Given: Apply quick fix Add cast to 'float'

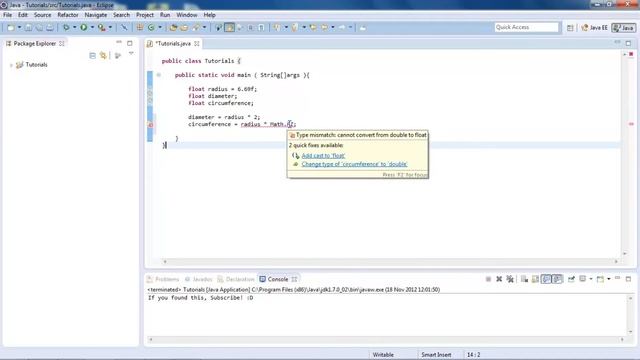Looking at the screenshot, I should coord(323,156).
